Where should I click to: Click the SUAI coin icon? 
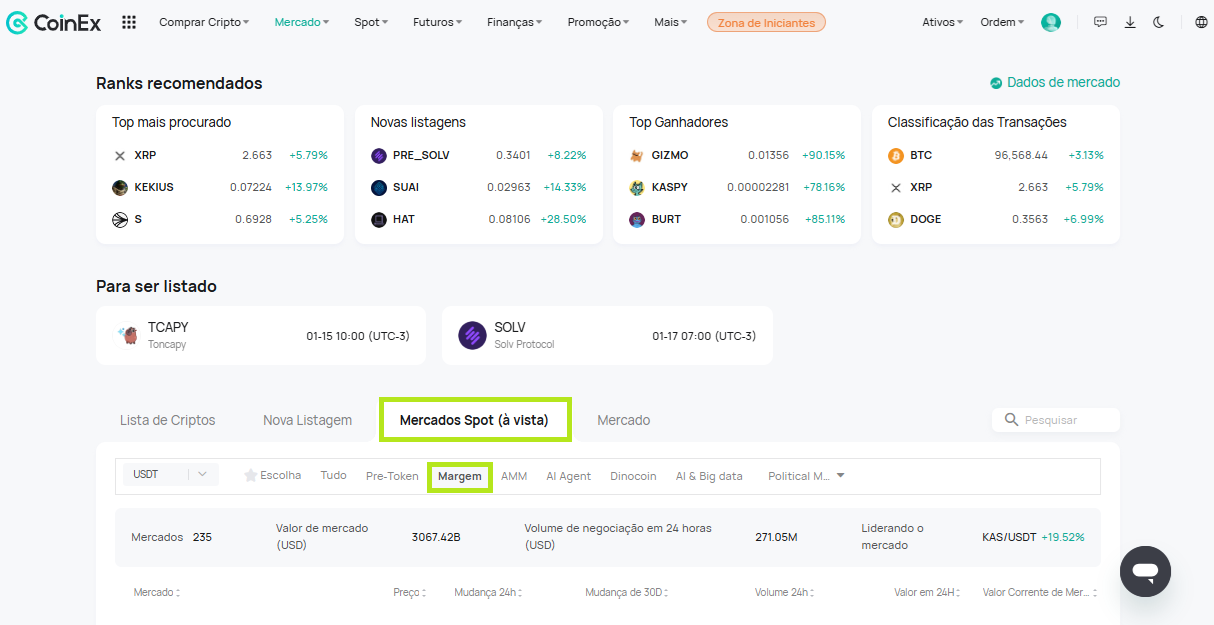tap(379, 188)
